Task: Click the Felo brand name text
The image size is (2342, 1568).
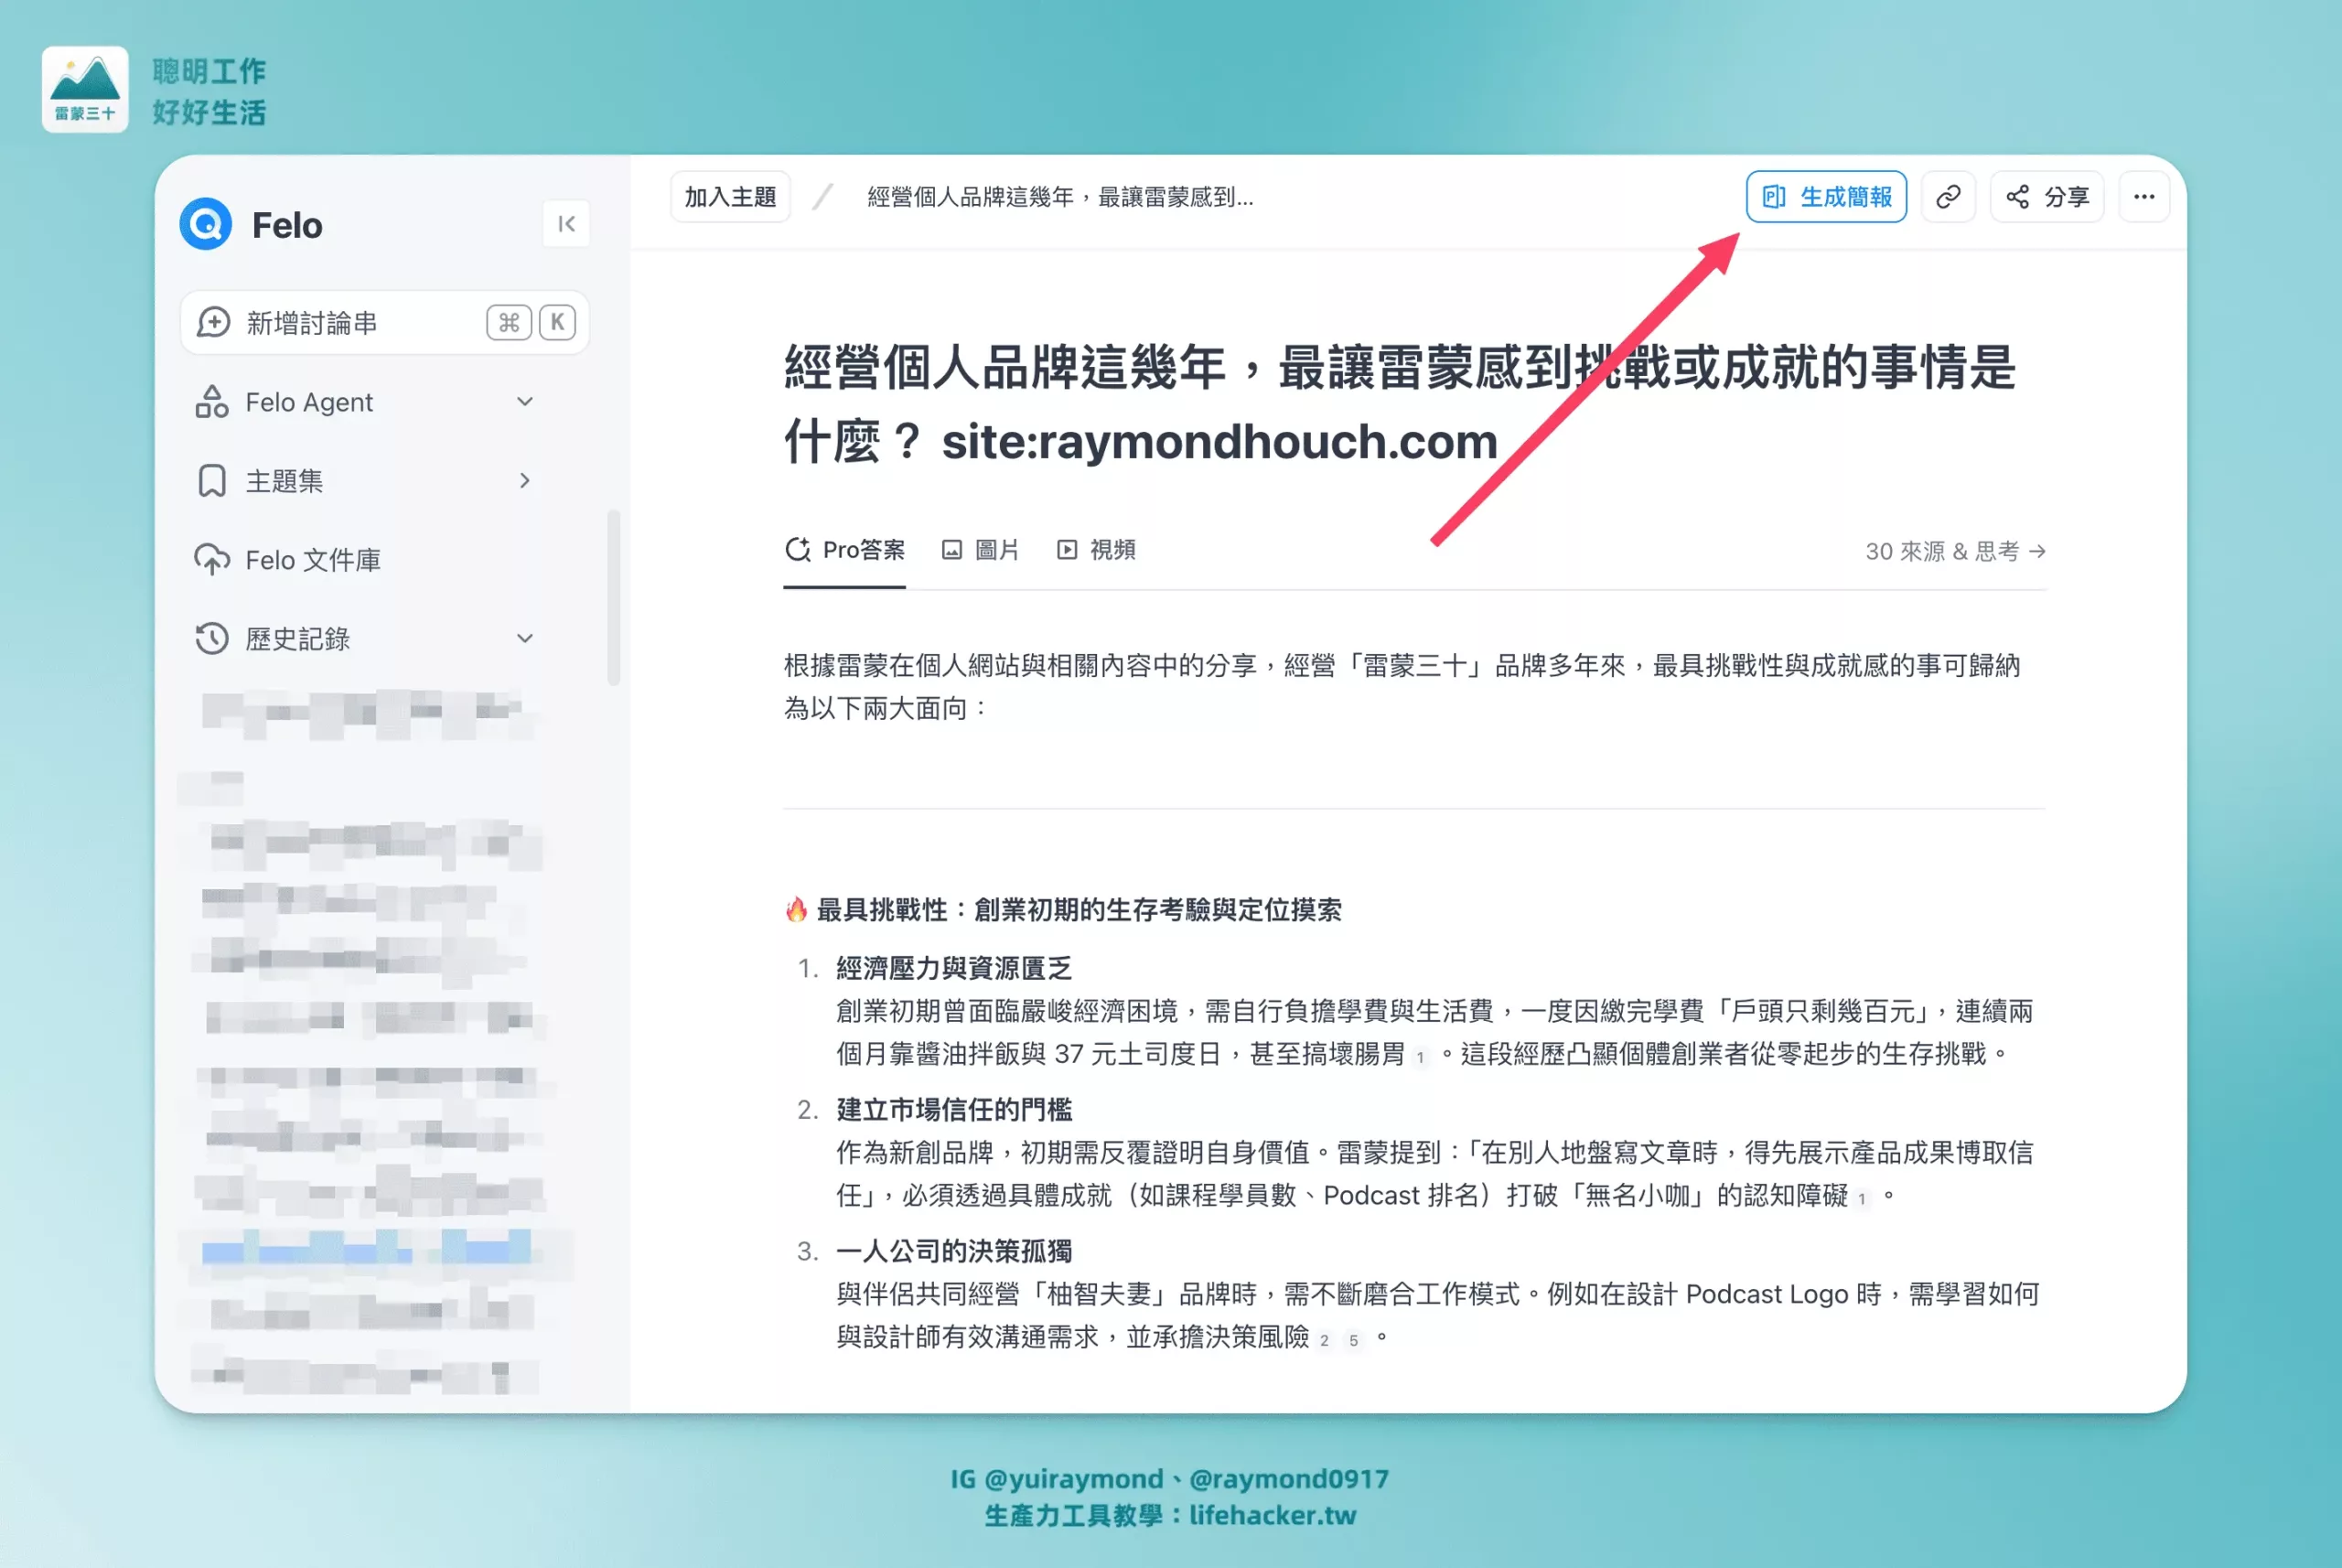Action: click(287, 225)
